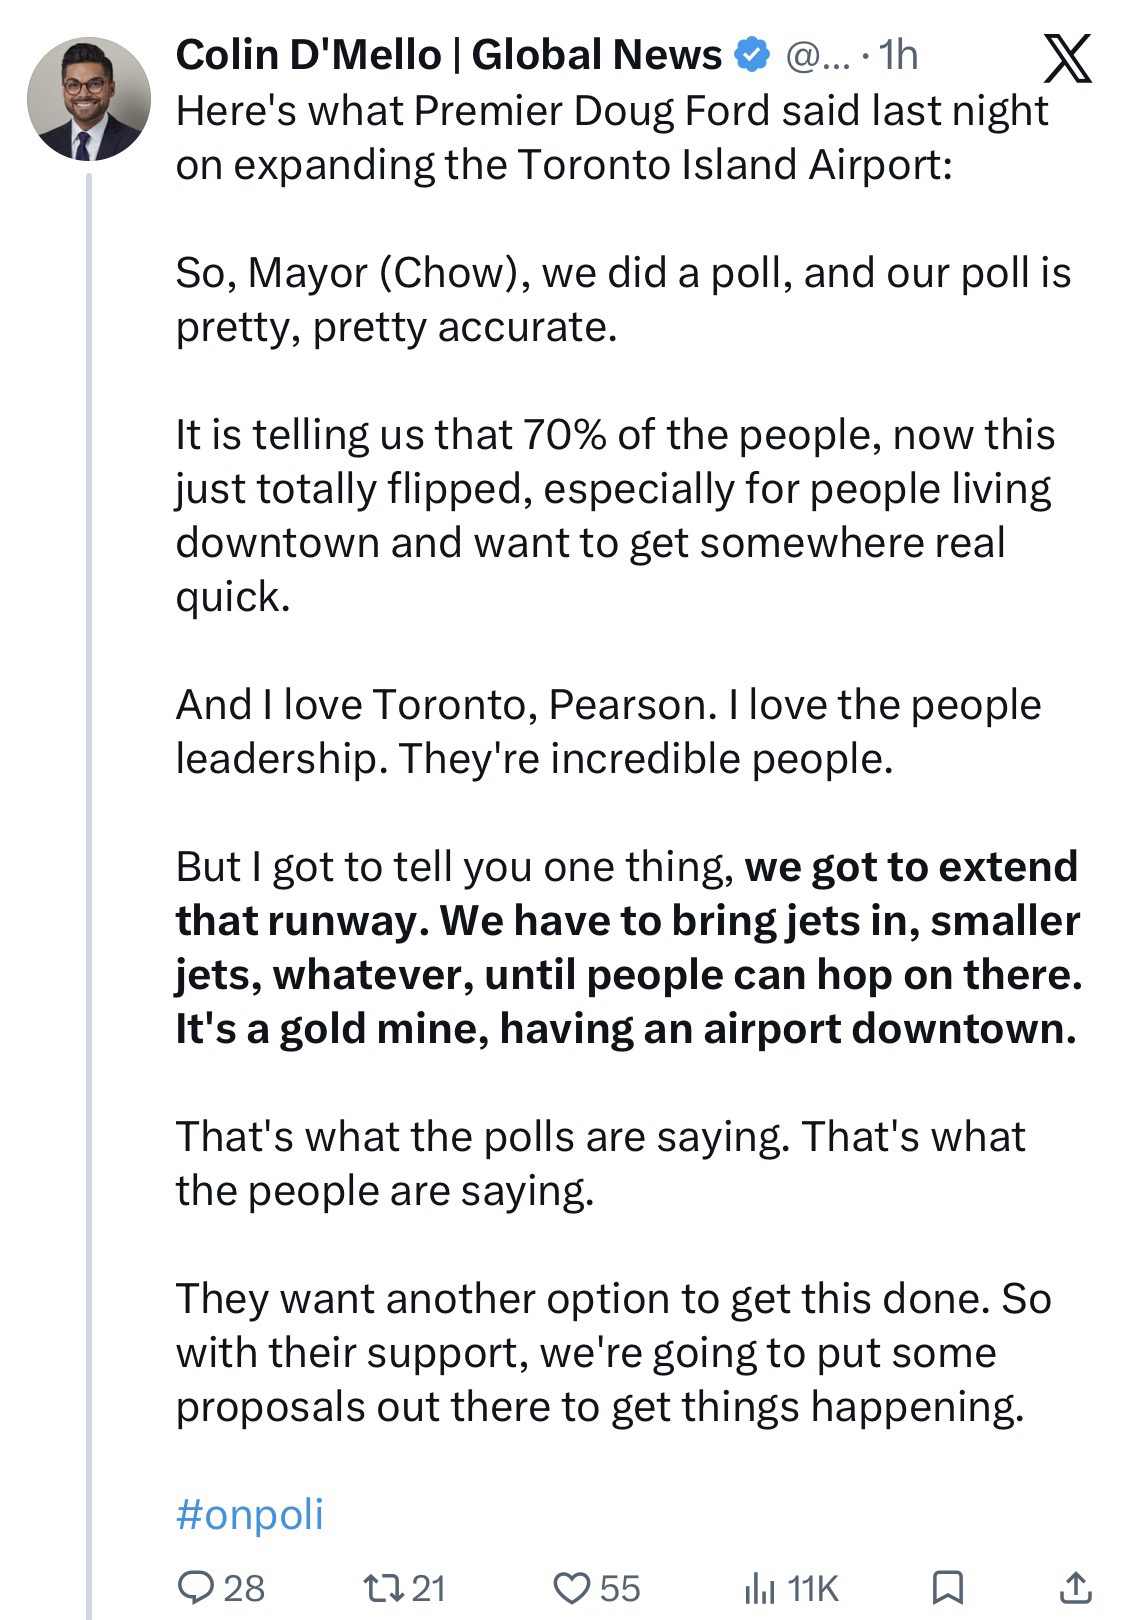Image resolution: width=1125 pixels, height=1620 pixels.
Task: Click the blue verified checkmark badge
Action: 751,55
